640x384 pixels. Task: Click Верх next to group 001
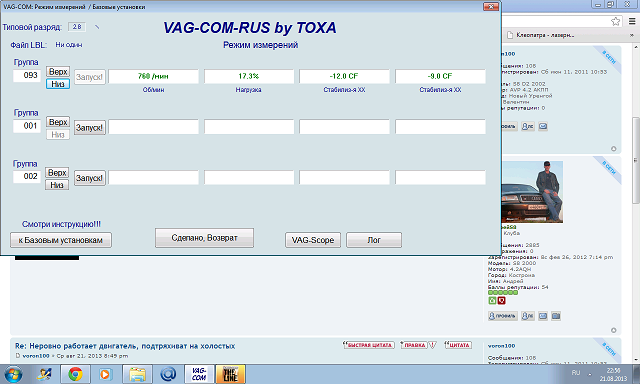(x=58, y=122)
